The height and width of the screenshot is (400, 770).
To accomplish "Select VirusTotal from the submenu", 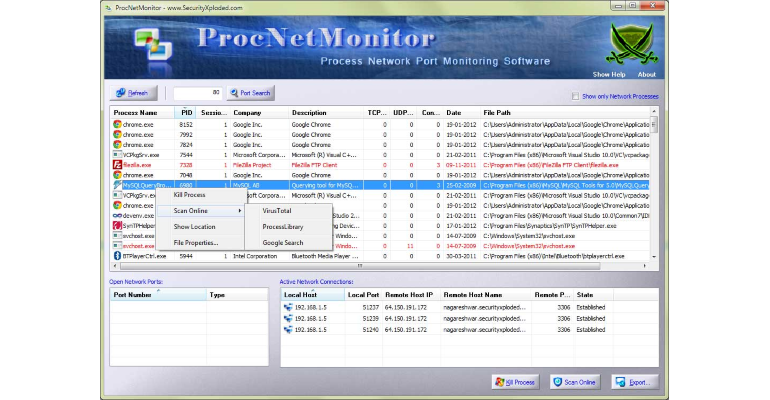I will [277, 211].
